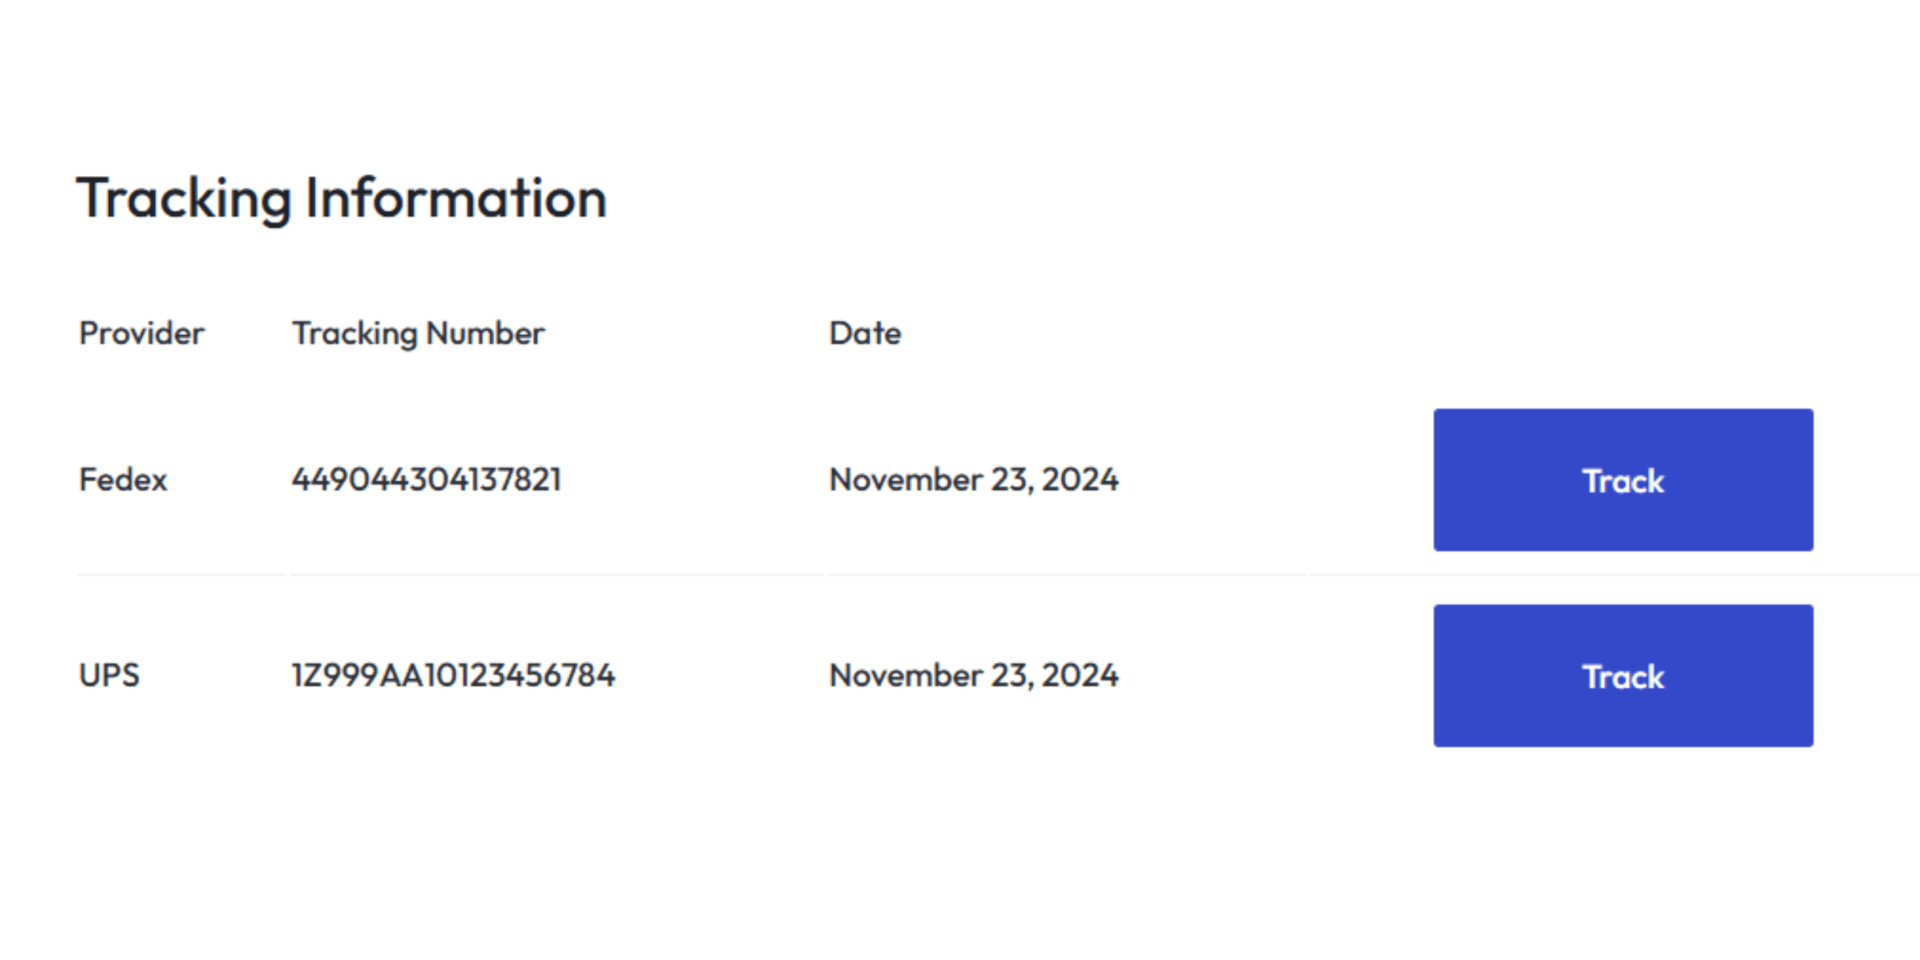Click the Fedex row's full shipment date
Image resolution: width=1920 pixels, height=960 pixels.
coord(973,480)
